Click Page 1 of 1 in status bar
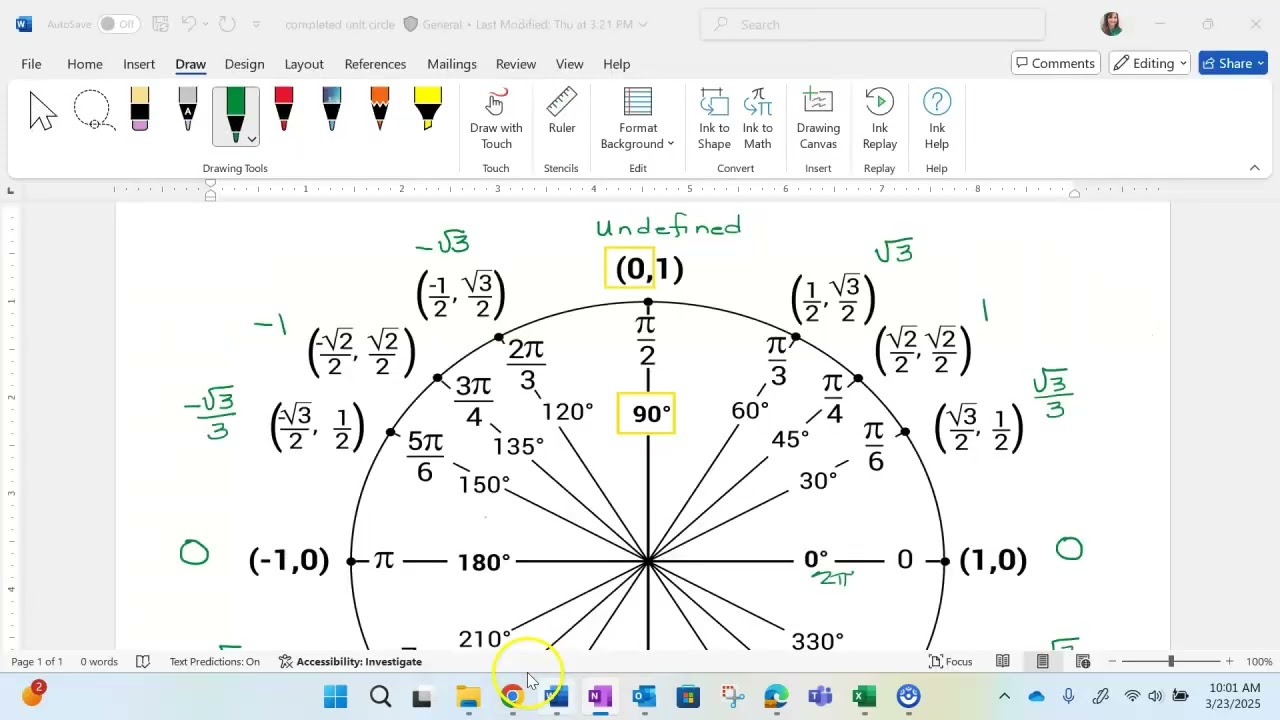This screenshot has height=720, width=1280. [x=37, y=662]
